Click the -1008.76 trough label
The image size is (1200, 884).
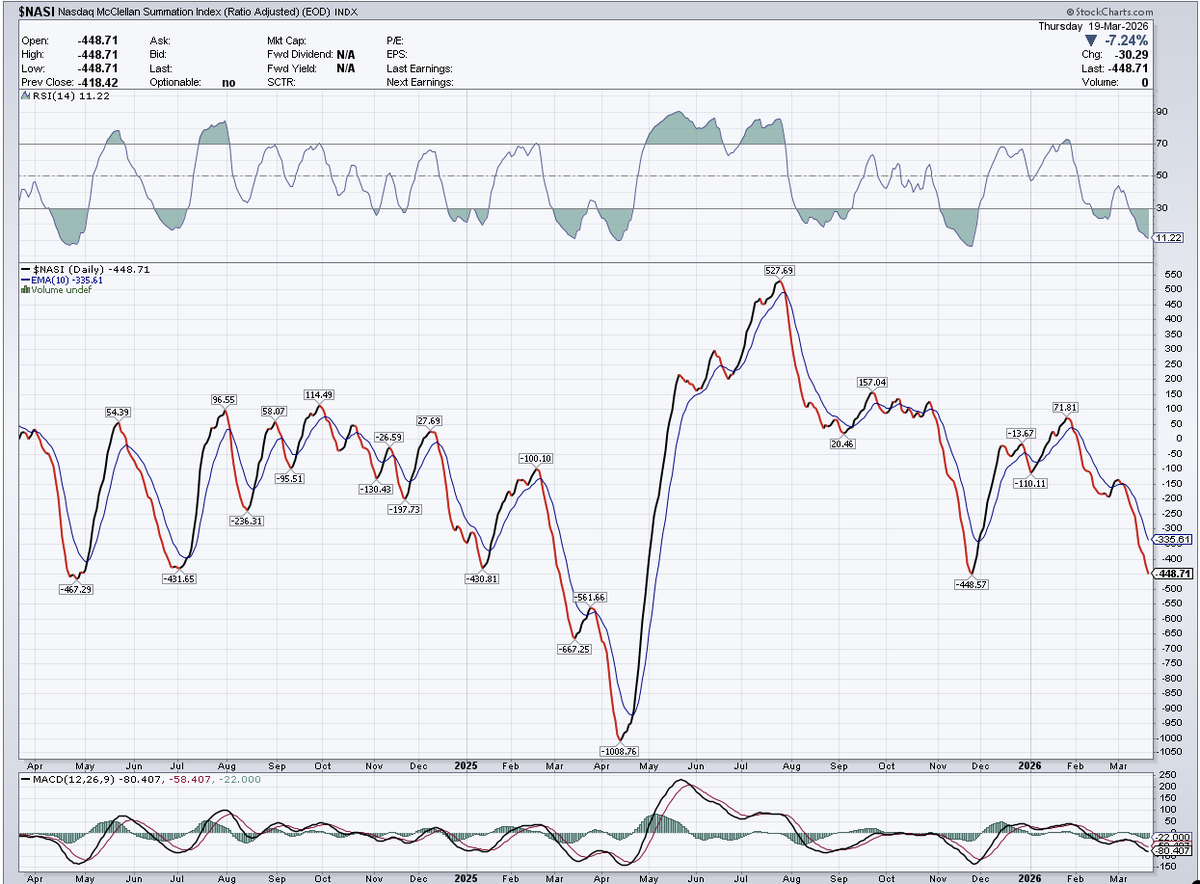click(x=619, y=750)
